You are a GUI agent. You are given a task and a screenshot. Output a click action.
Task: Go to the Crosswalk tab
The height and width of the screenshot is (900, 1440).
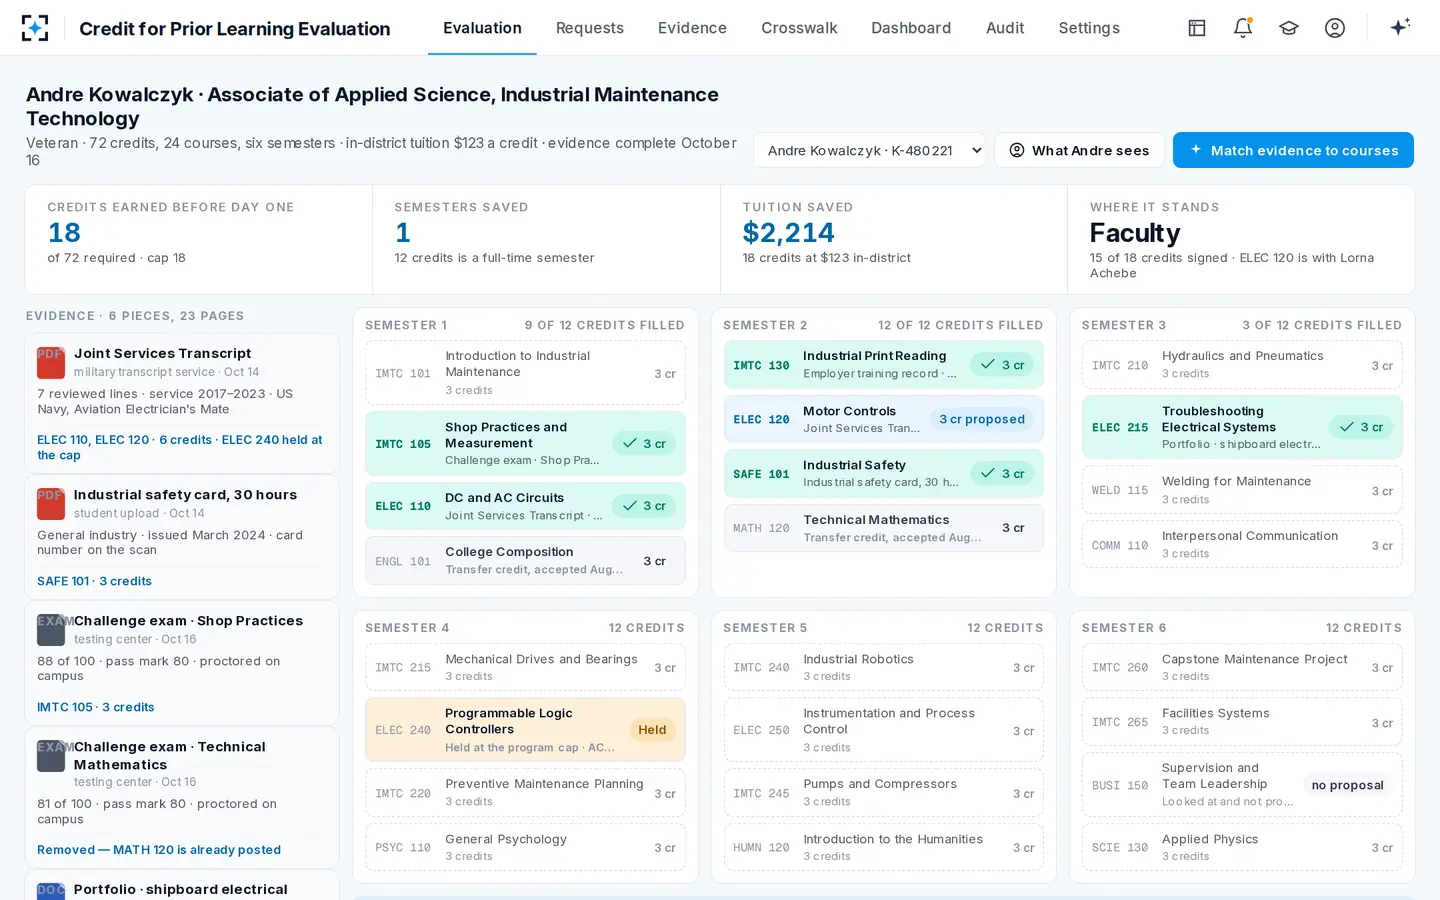(x=799, y=28)
